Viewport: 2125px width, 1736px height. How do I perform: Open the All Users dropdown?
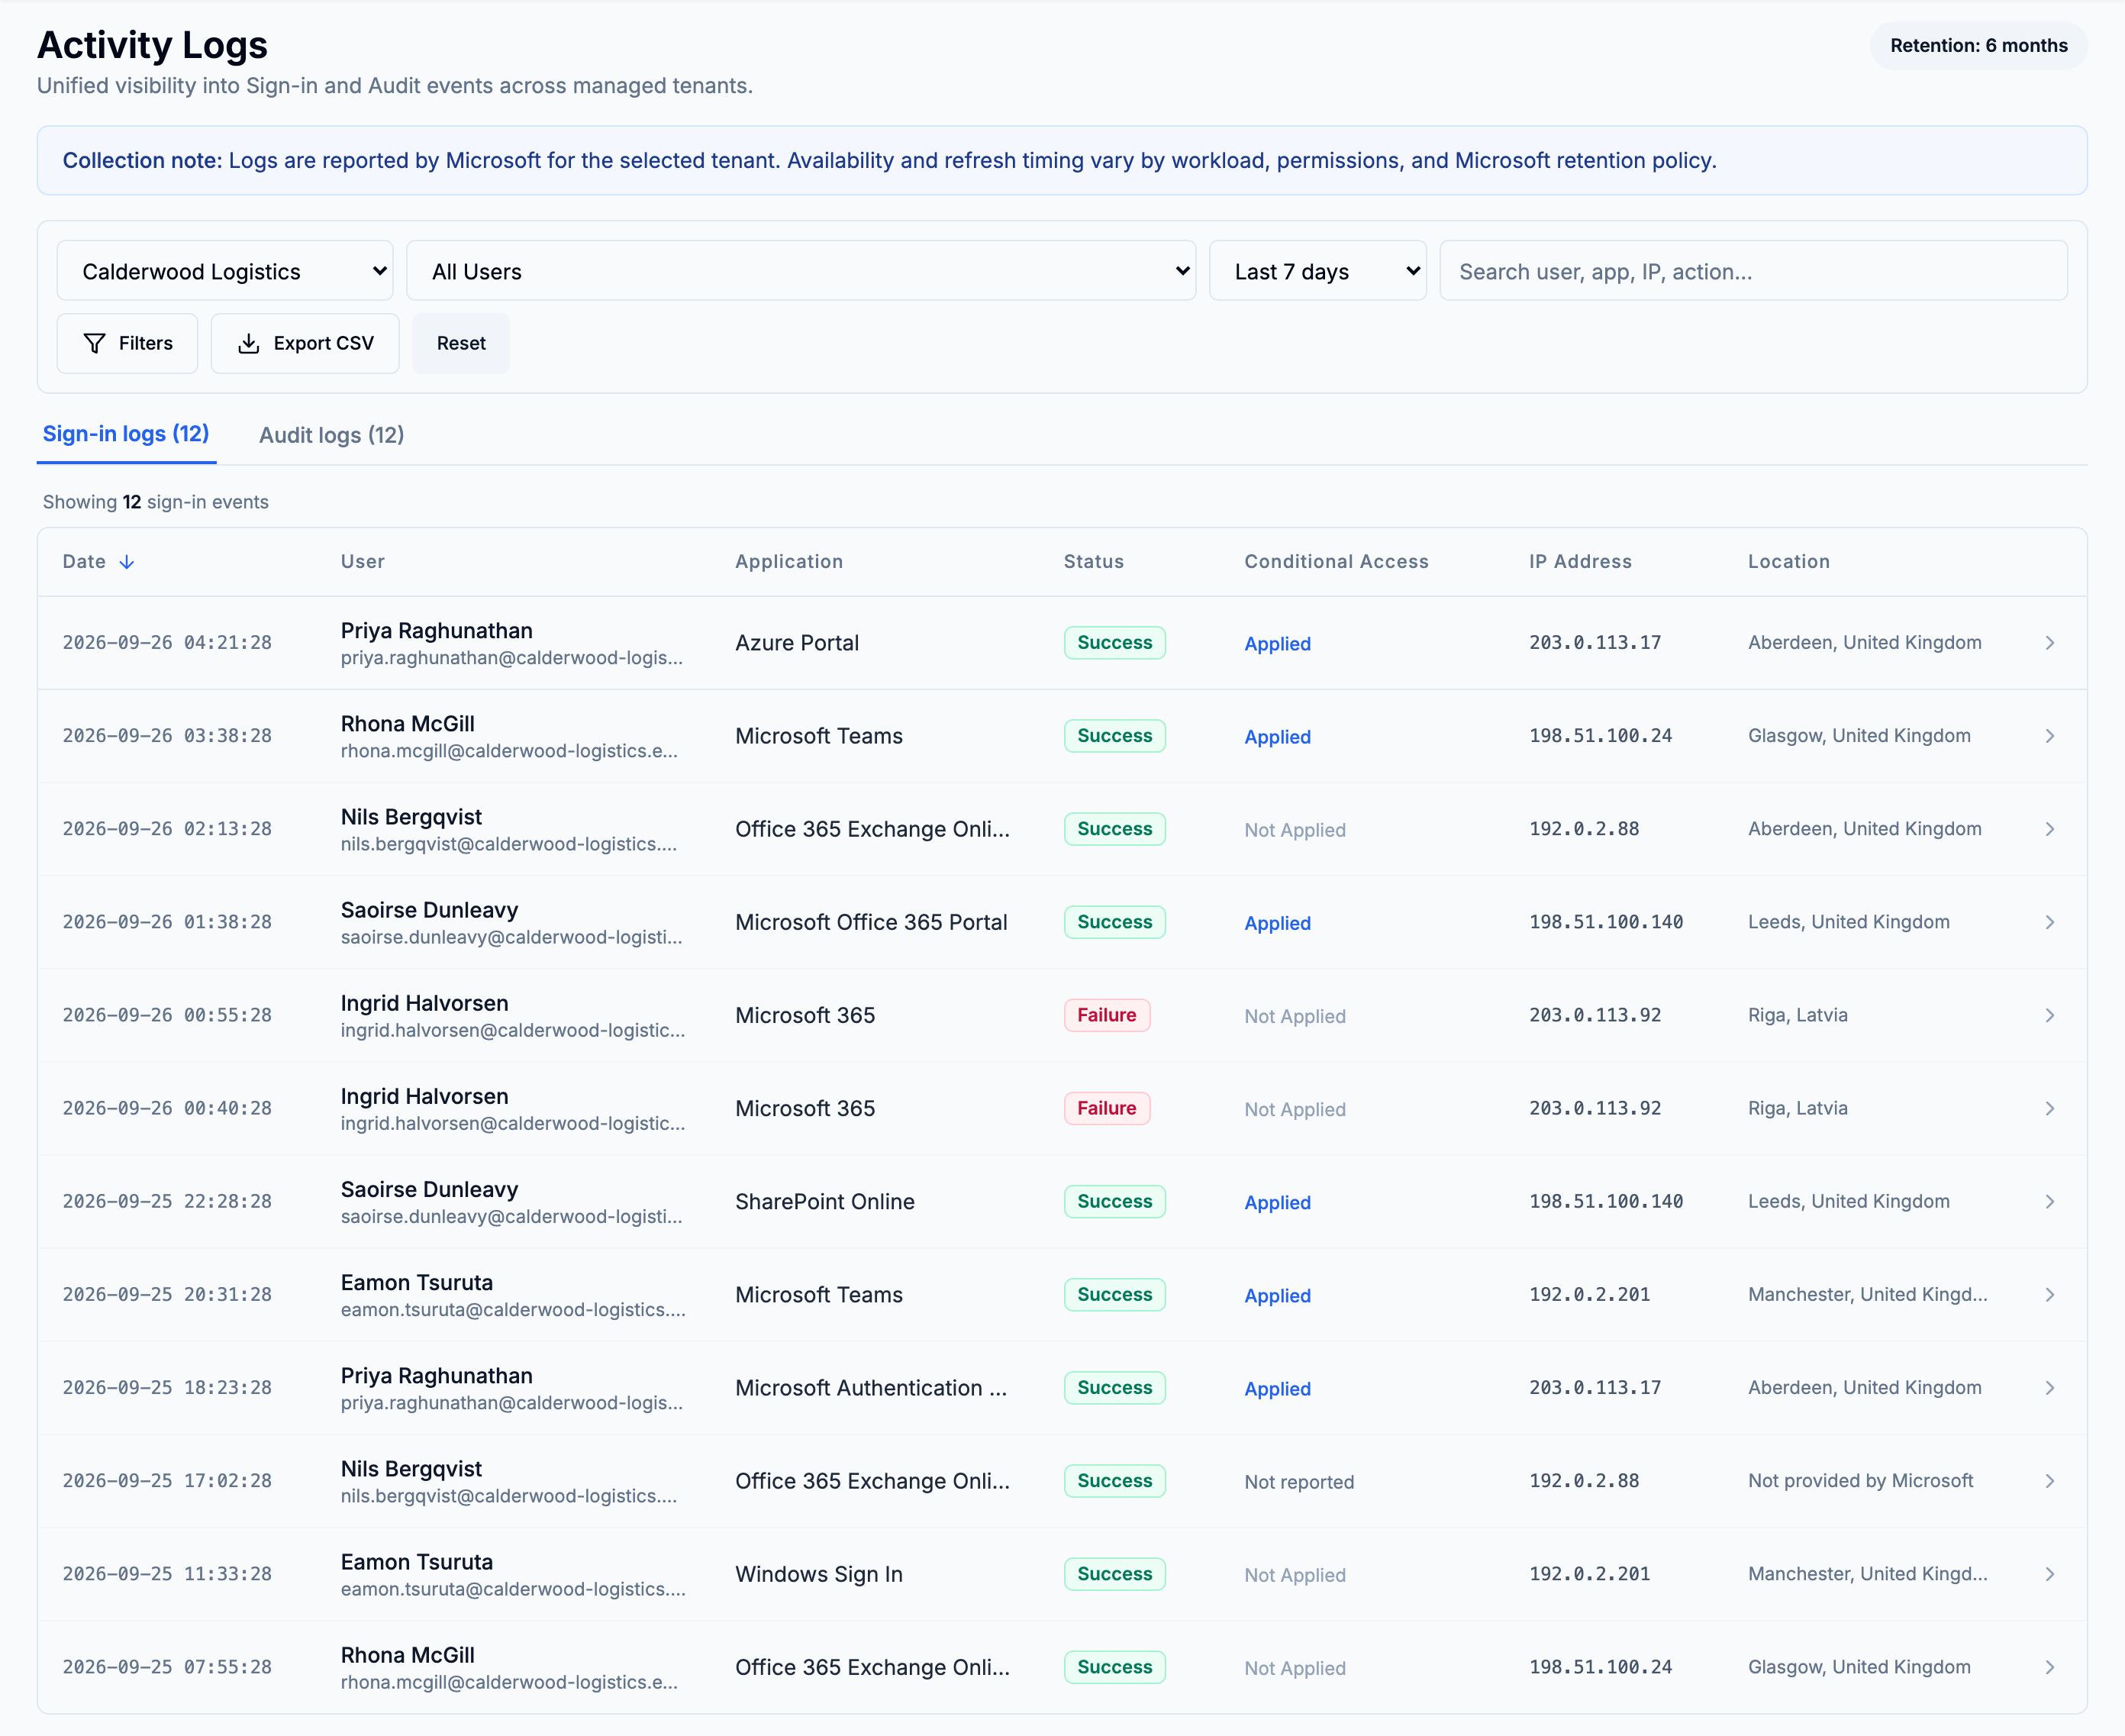801,271
